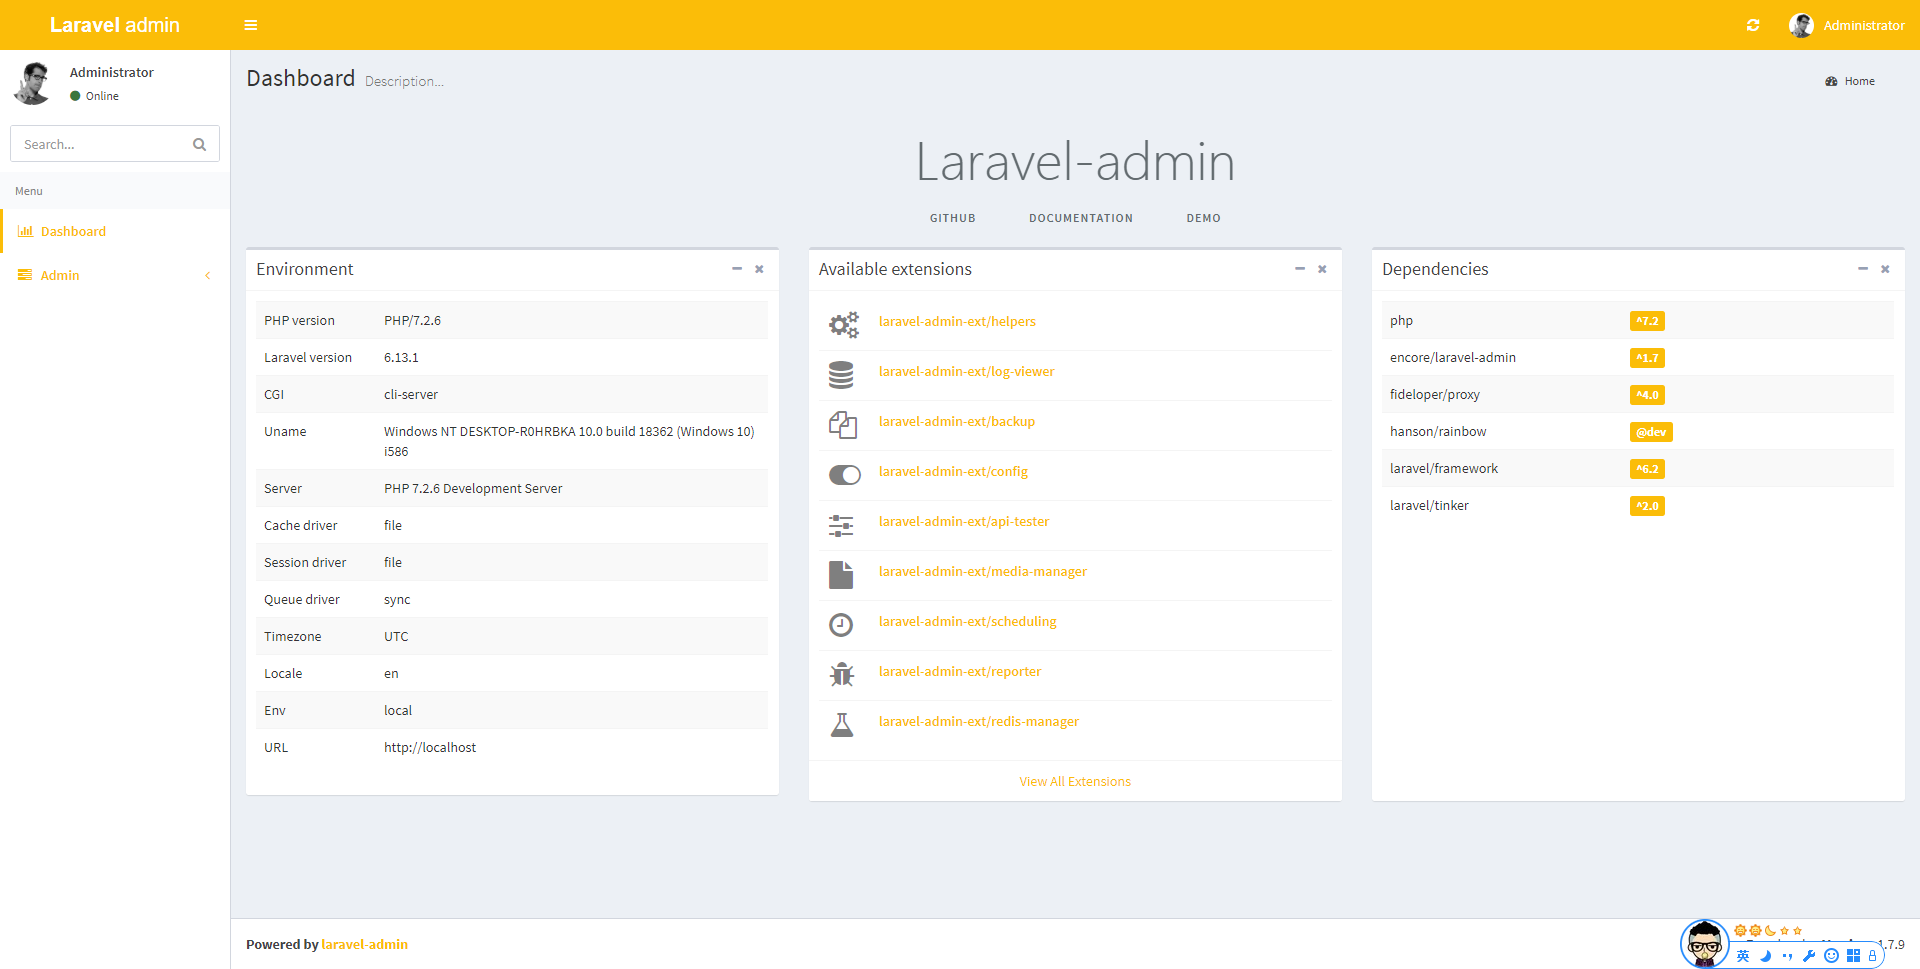This screenshot has height=969, width=1920.
Task: Click the input method lock icon
Action: click(1872, 956)
